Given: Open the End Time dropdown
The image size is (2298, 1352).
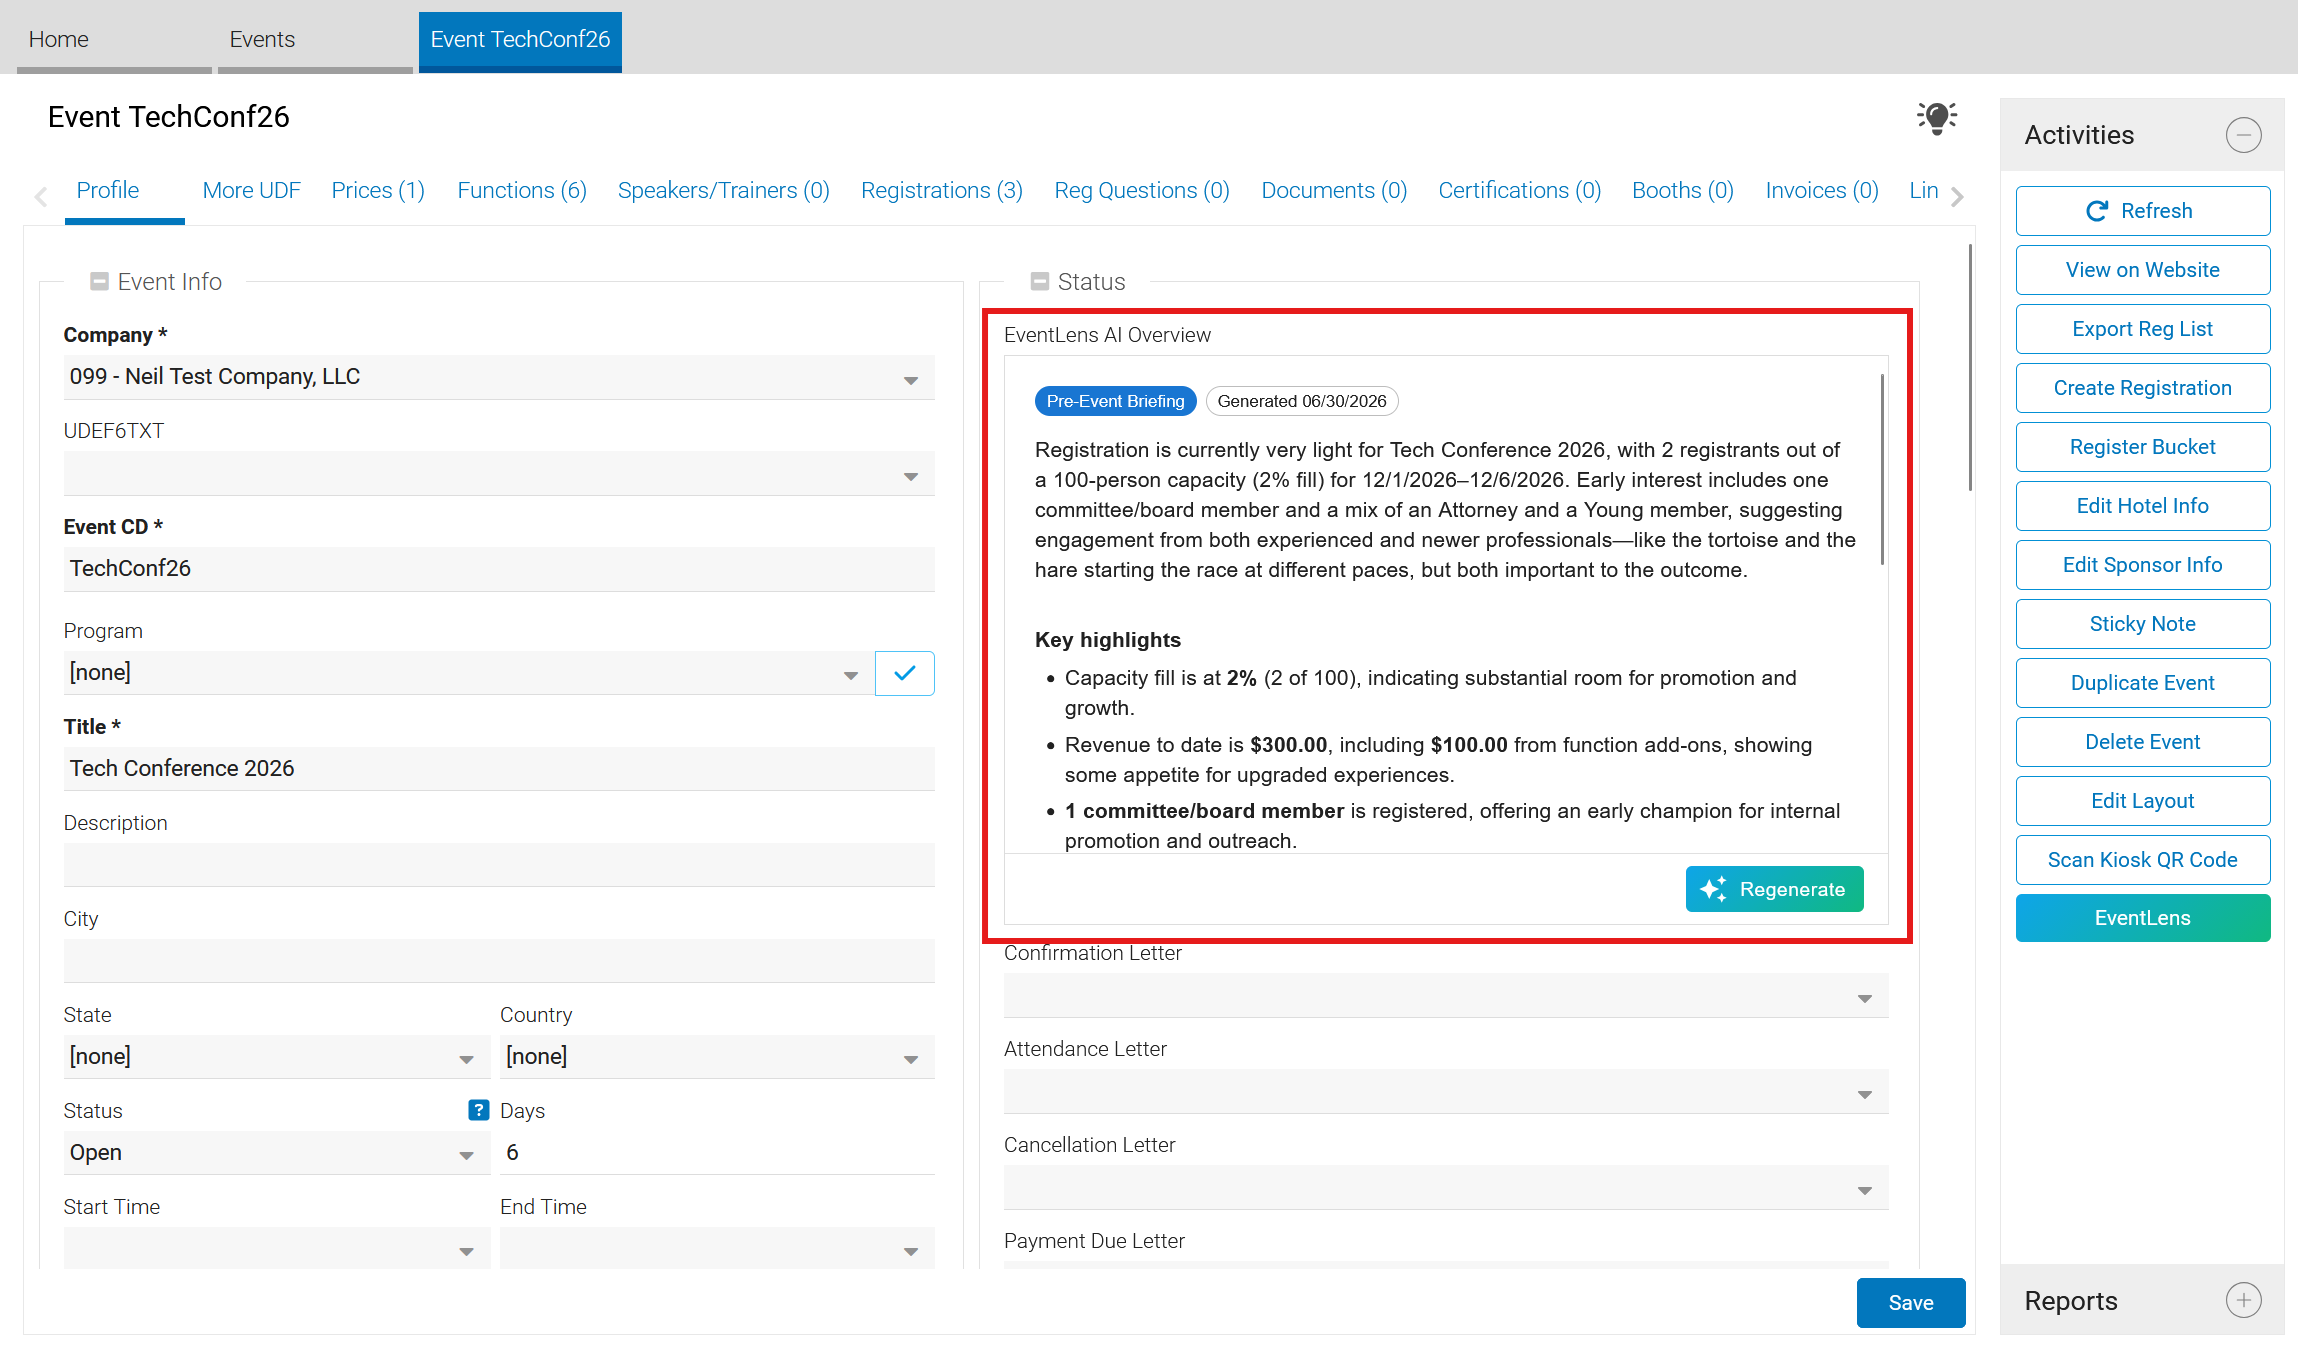Looking at the screenshot, I should (x=717, y=1248).
